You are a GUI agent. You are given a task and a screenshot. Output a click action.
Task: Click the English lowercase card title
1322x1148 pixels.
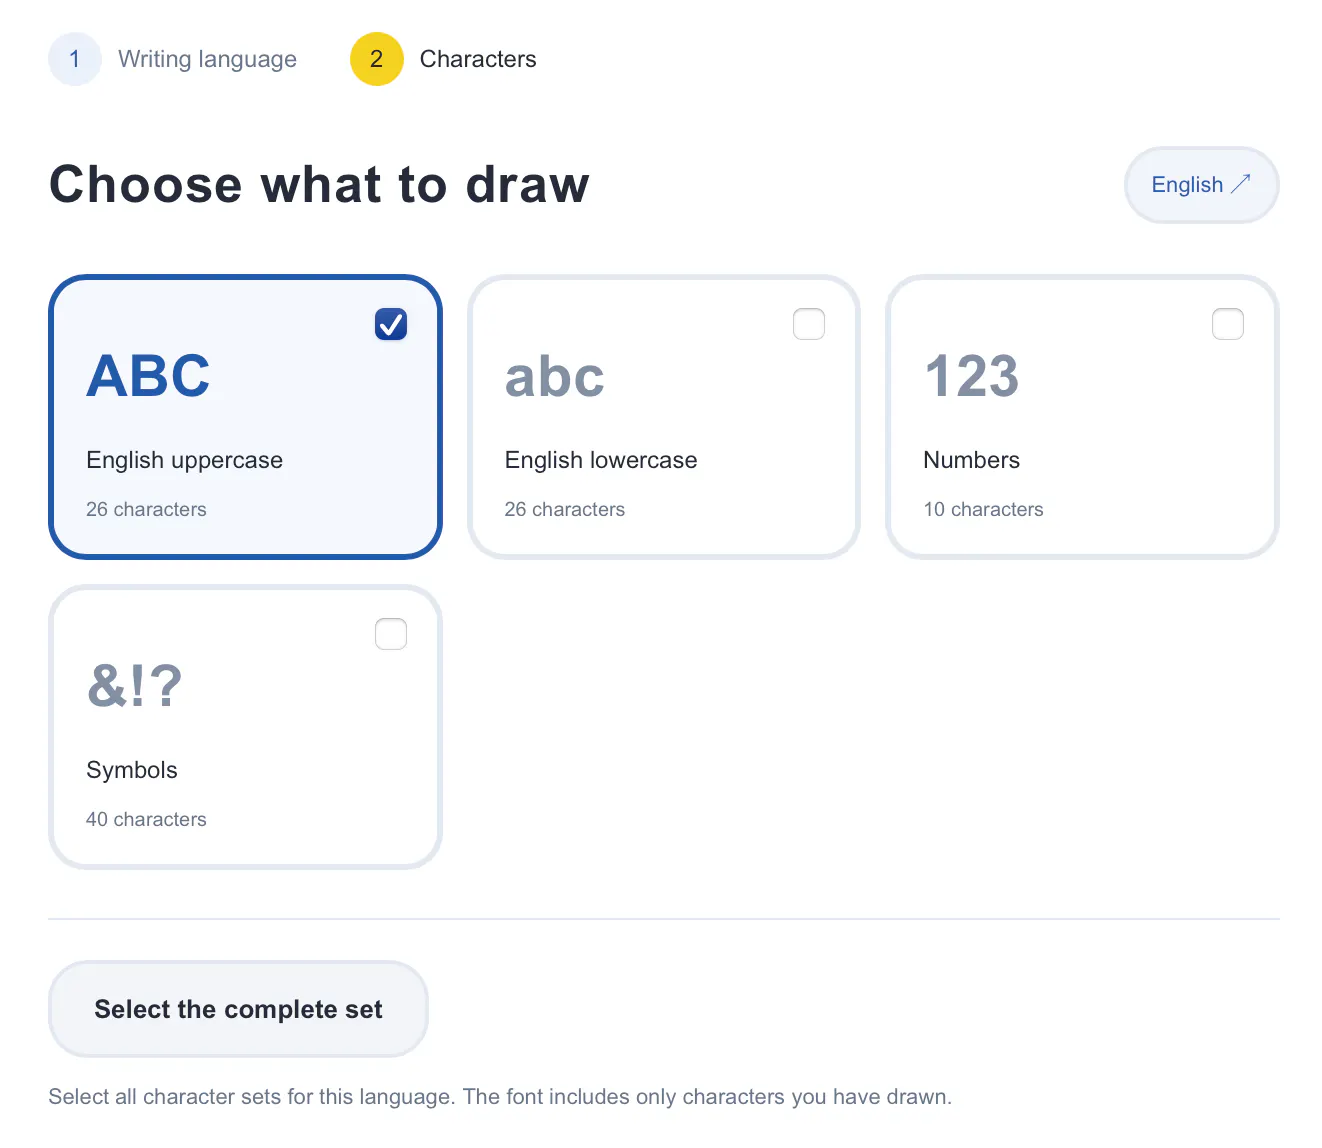[x=601, y=460]
